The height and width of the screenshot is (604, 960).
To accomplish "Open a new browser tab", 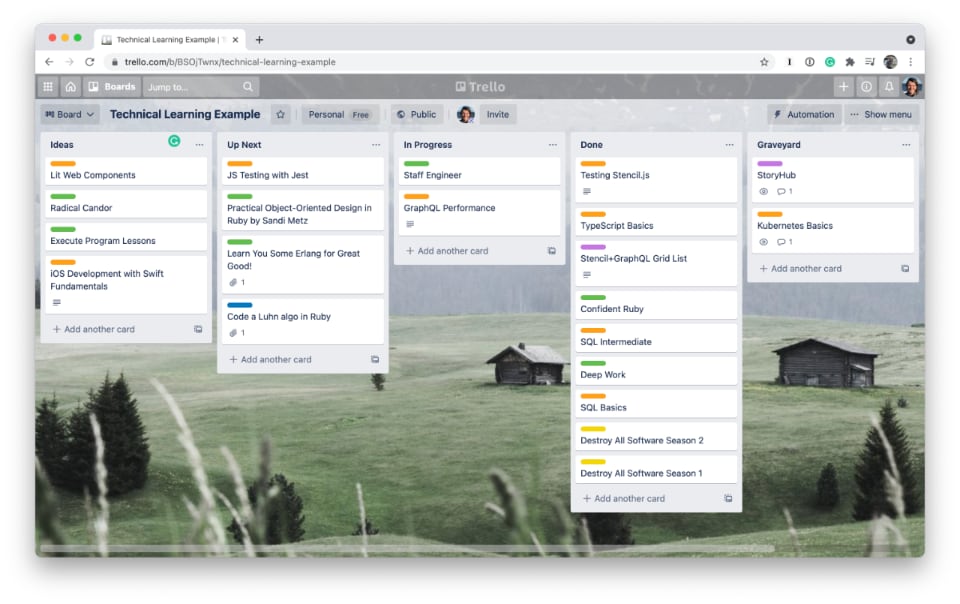I will (259, 40).
